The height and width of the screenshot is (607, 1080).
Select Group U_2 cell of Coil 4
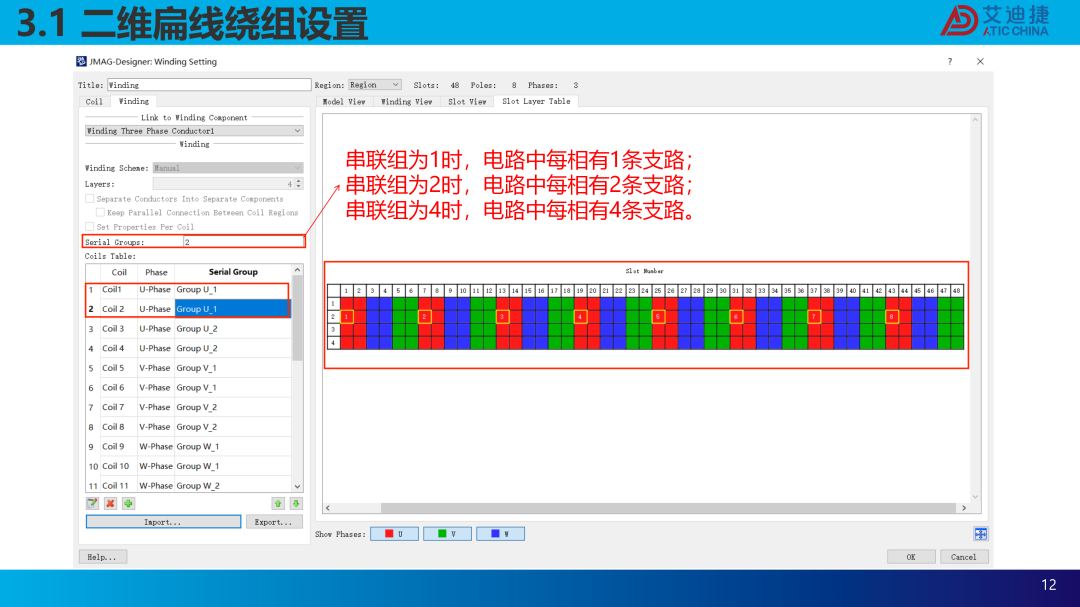[233, 348]
